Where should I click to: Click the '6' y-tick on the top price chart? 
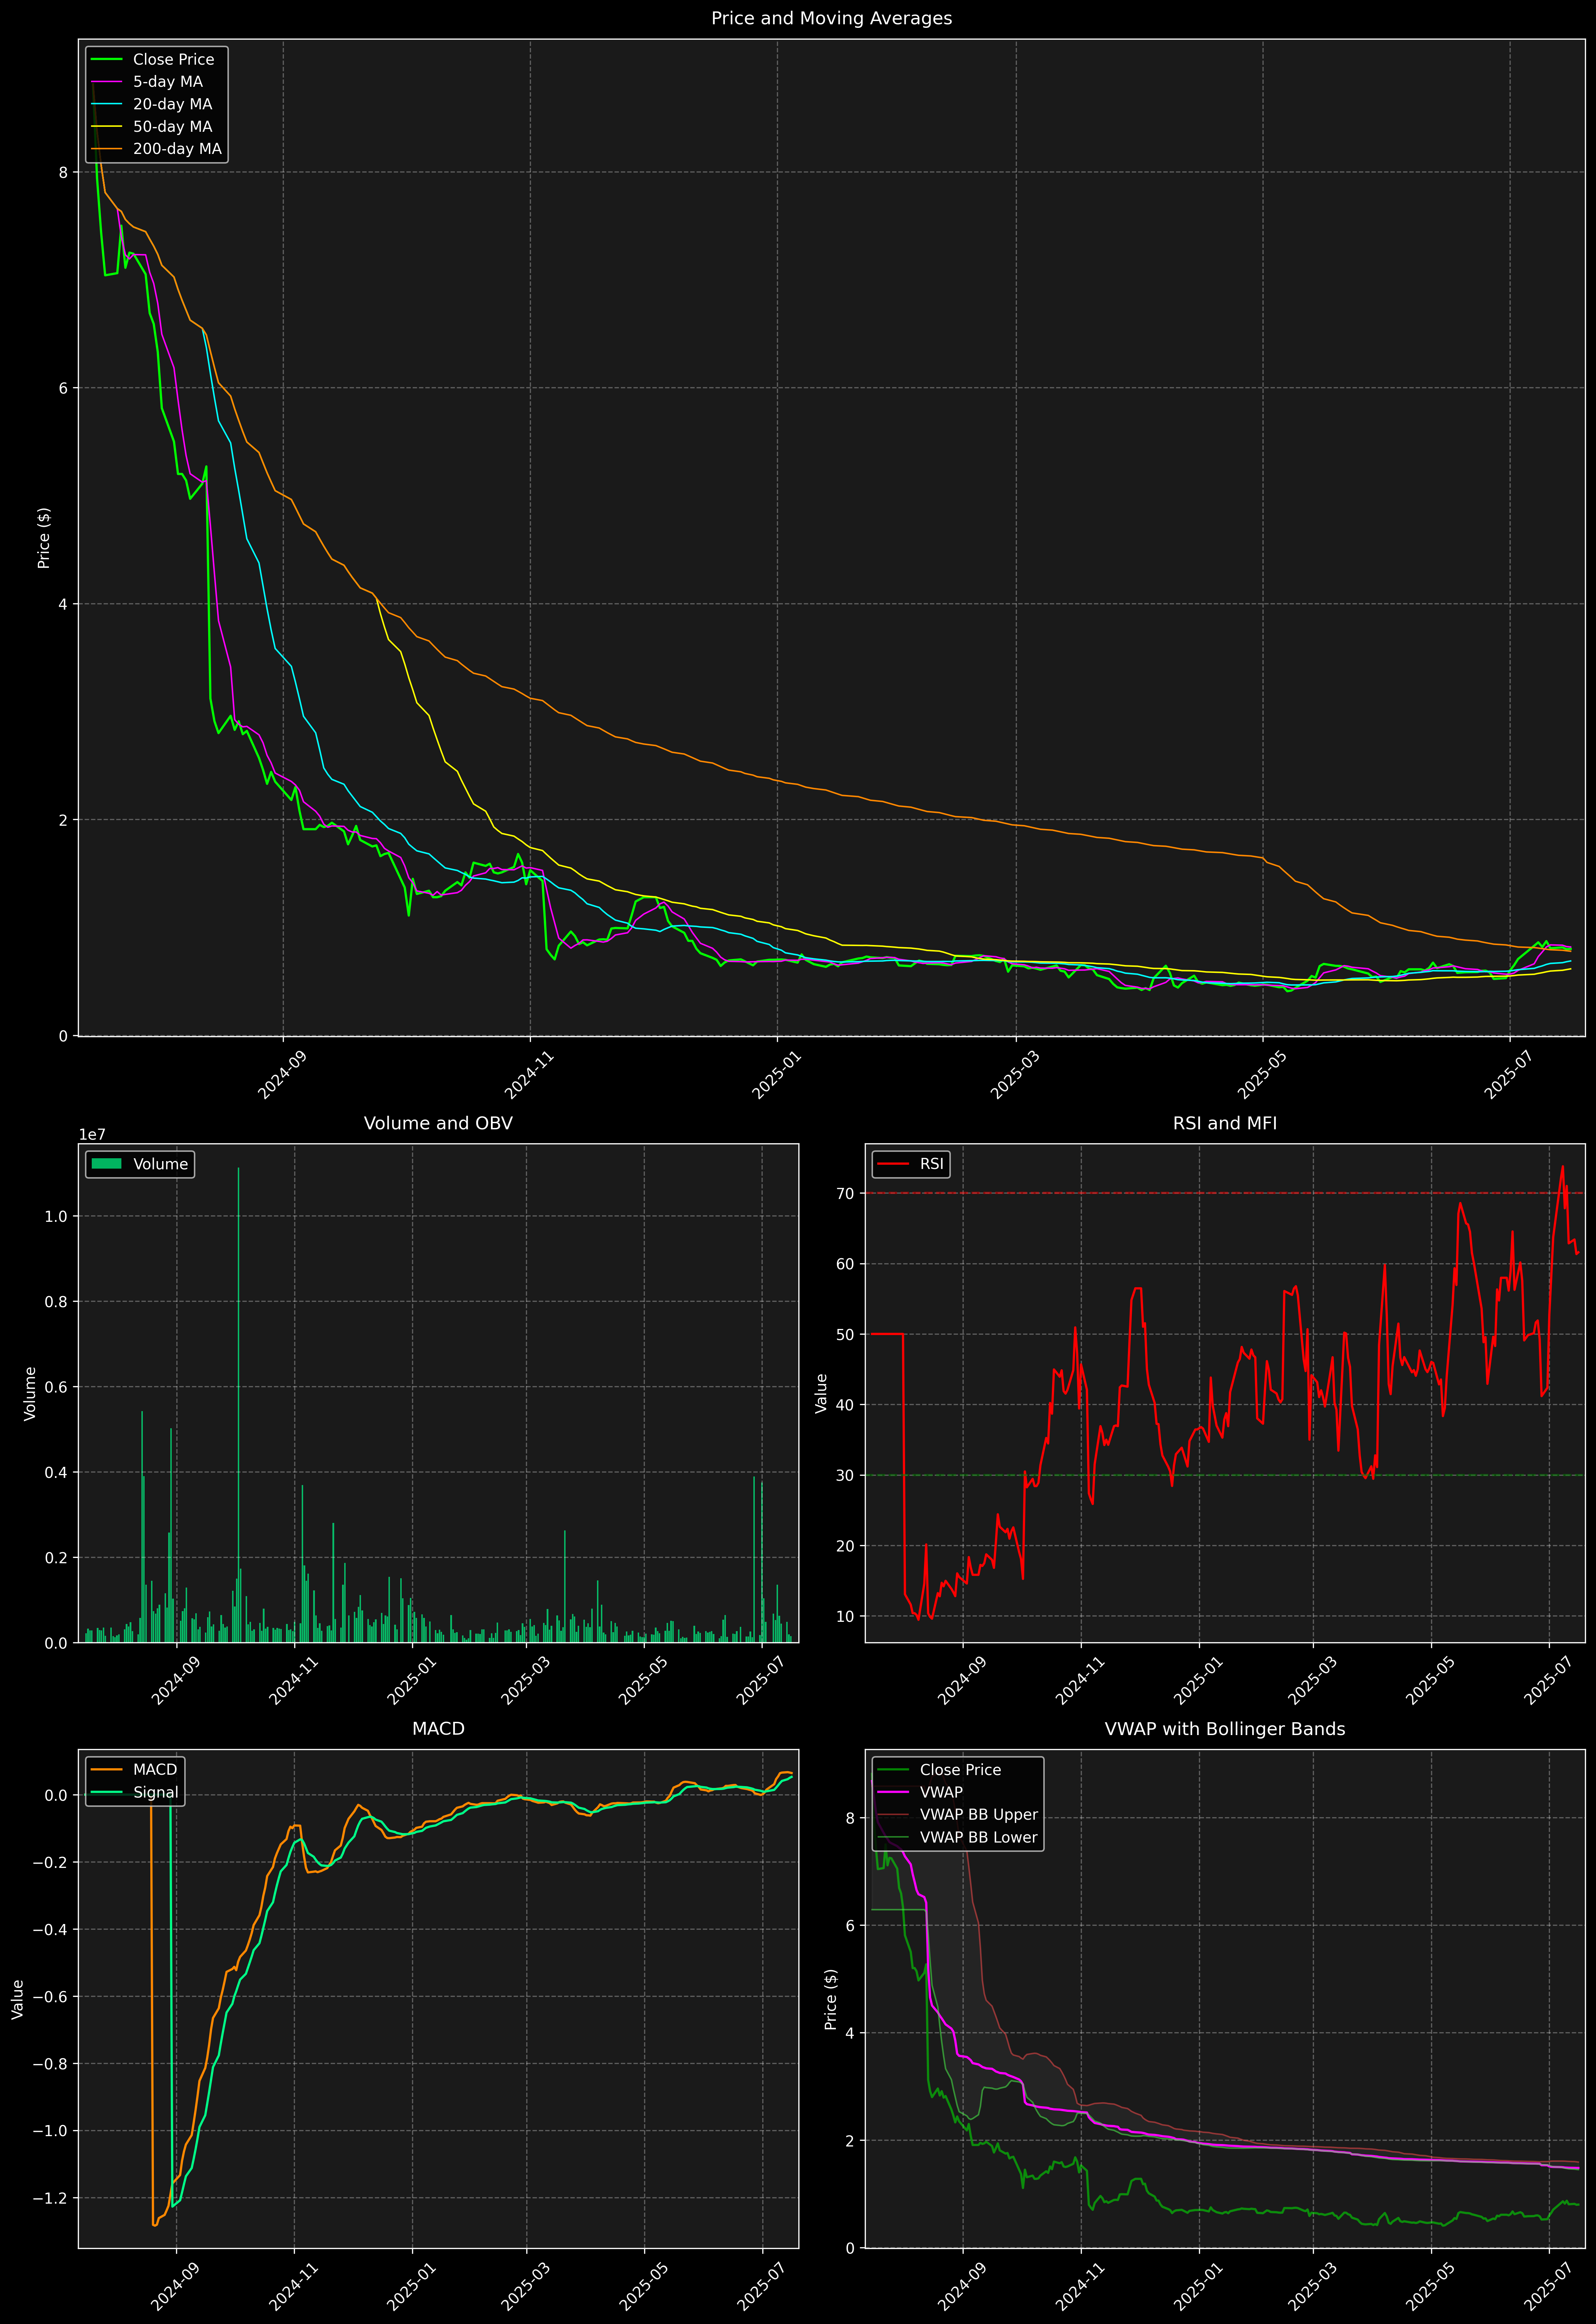[x=63, y=388]
